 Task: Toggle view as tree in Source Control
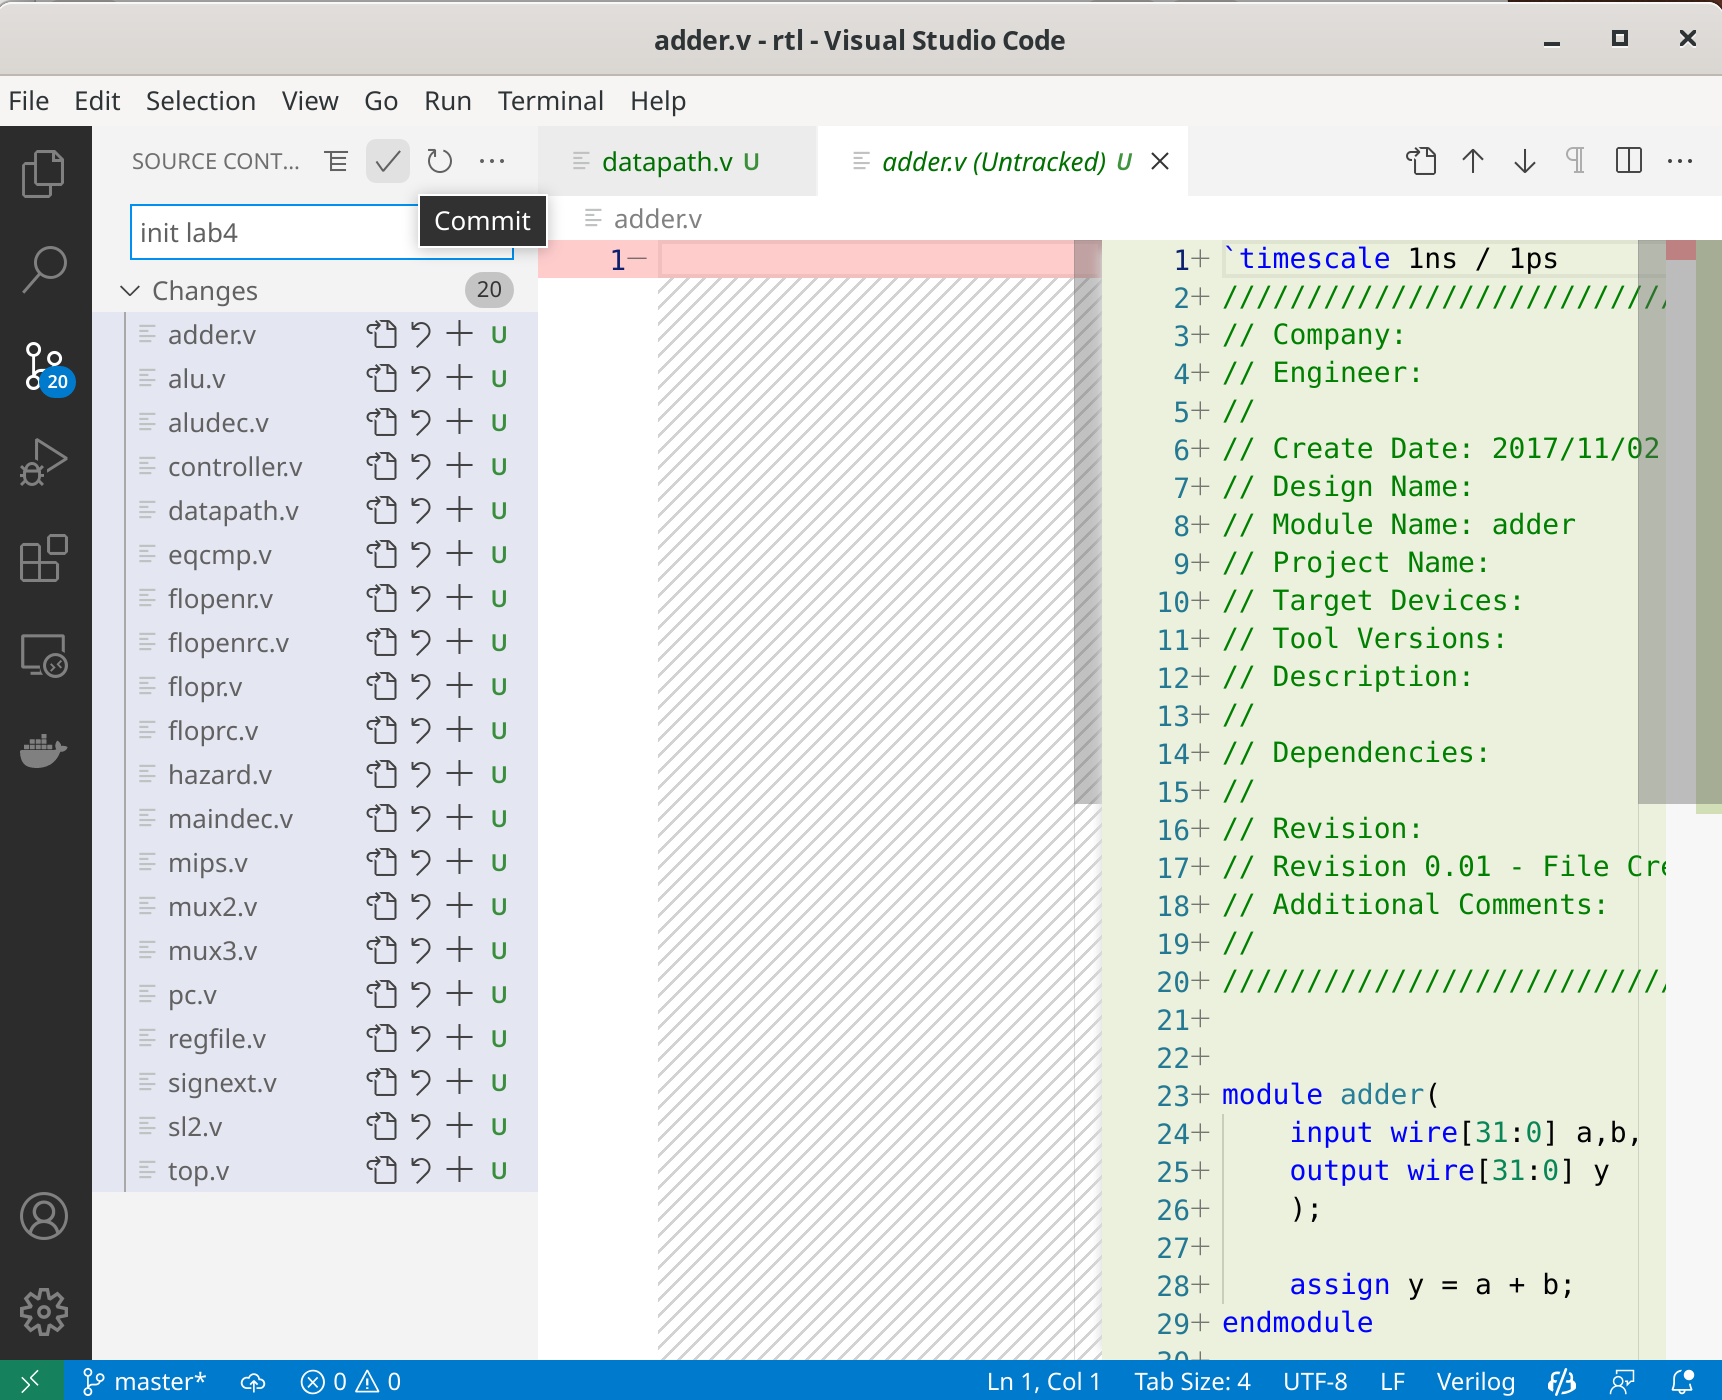[x=336, y=161]
